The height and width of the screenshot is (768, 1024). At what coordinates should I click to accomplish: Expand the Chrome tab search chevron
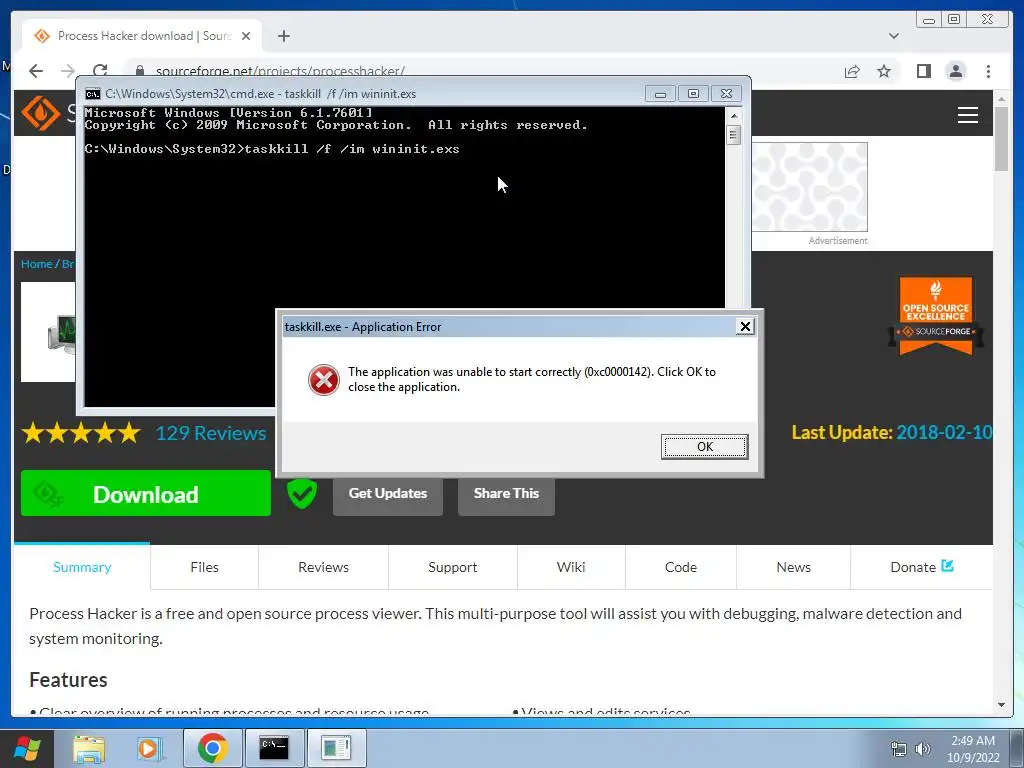[x=893, y=36]
